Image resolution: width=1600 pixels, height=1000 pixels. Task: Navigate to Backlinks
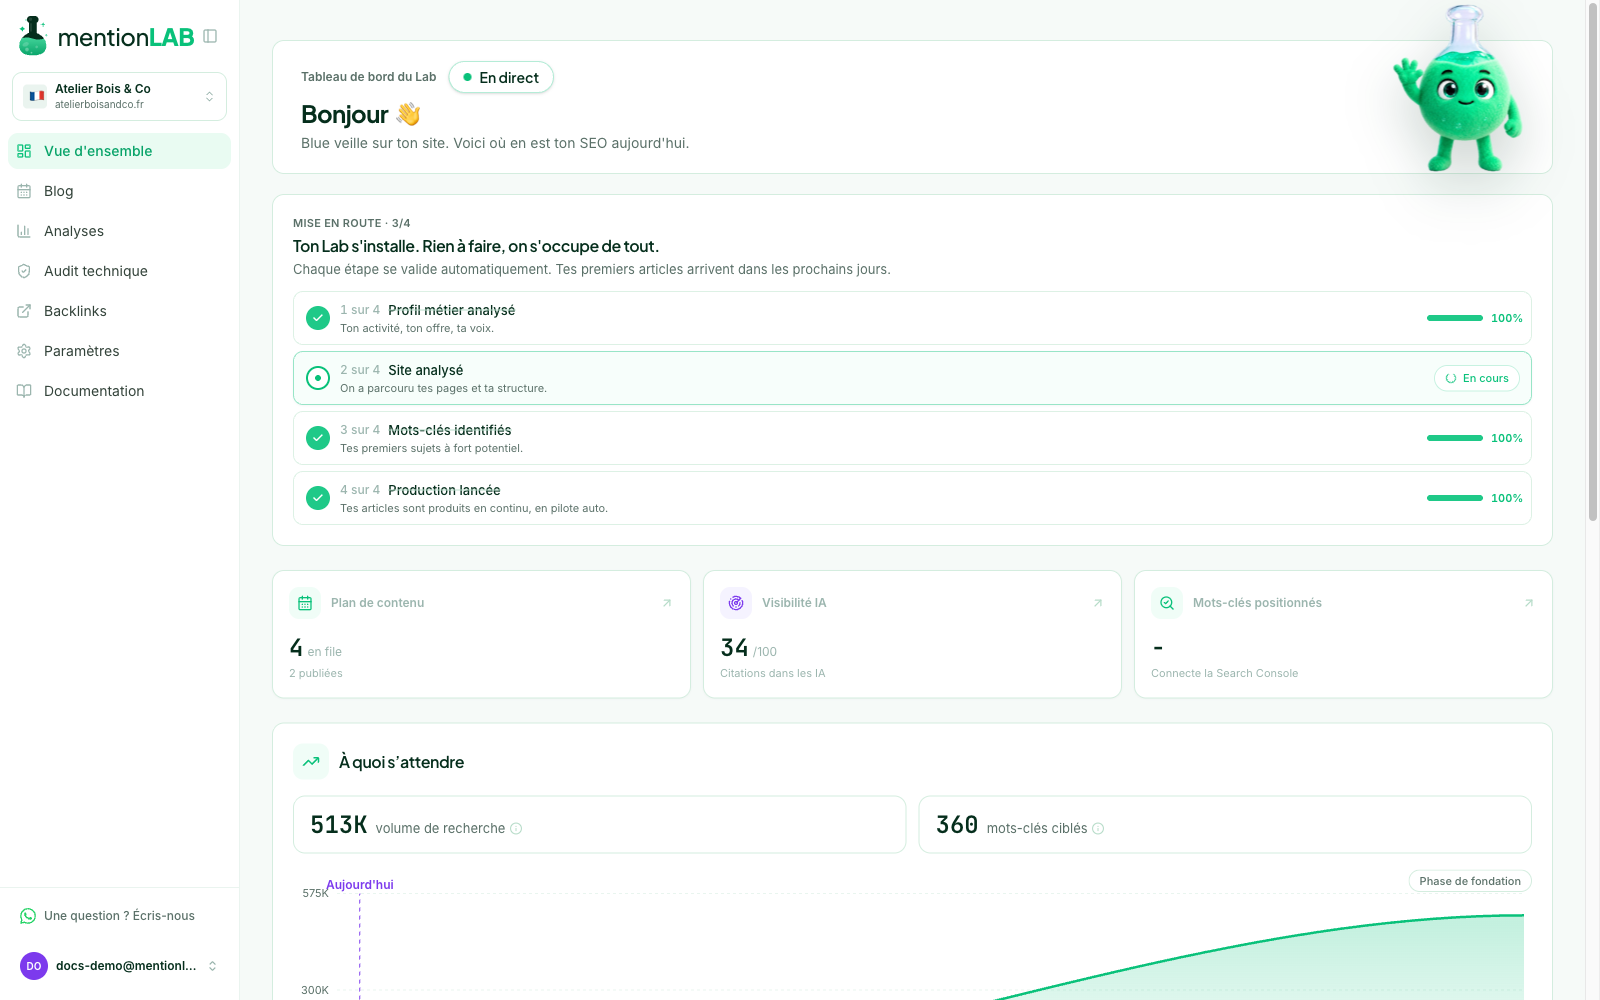(119, 311)
